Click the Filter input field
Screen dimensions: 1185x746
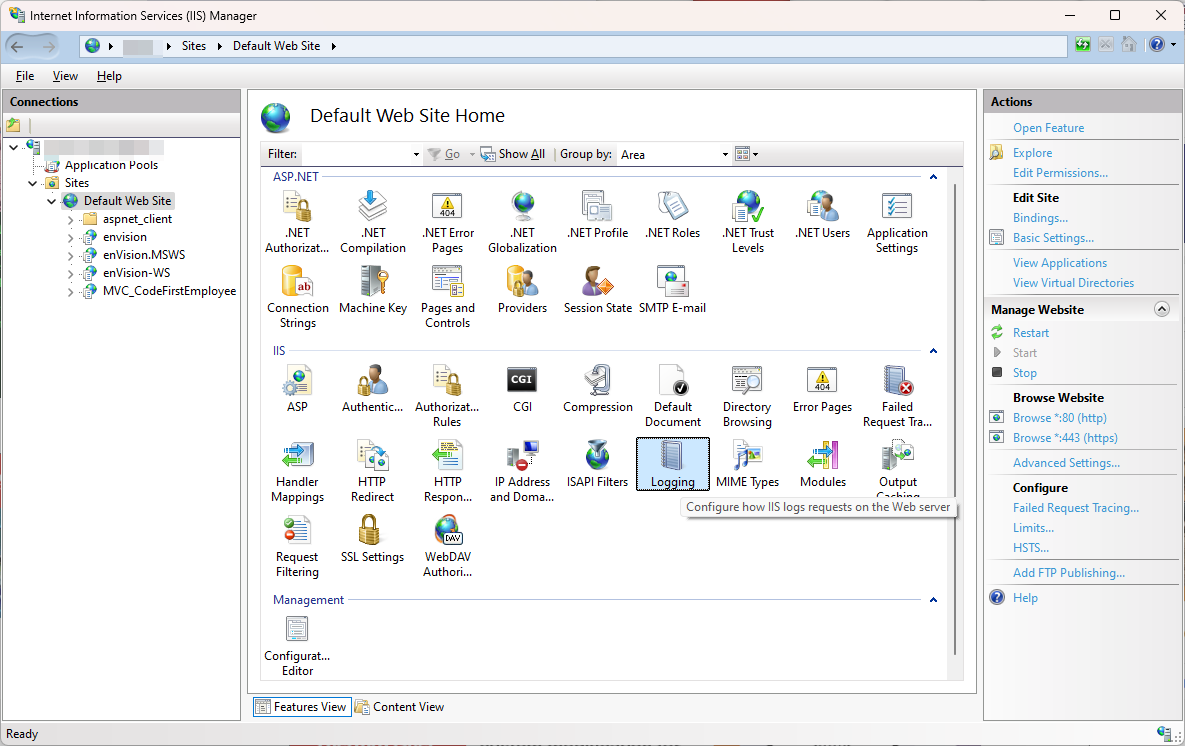point(355,154)
